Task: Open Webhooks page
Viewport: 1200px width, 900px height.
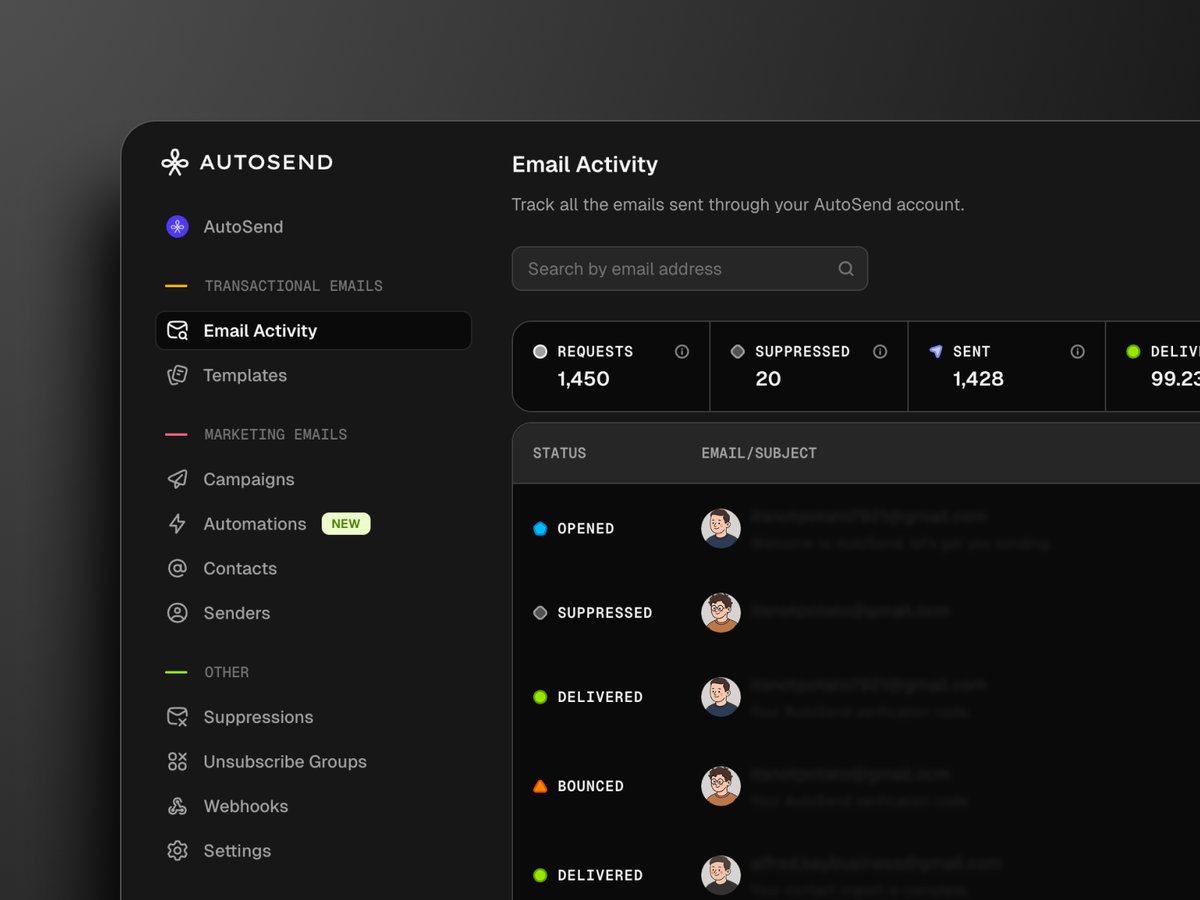Action: coord(246,806)
